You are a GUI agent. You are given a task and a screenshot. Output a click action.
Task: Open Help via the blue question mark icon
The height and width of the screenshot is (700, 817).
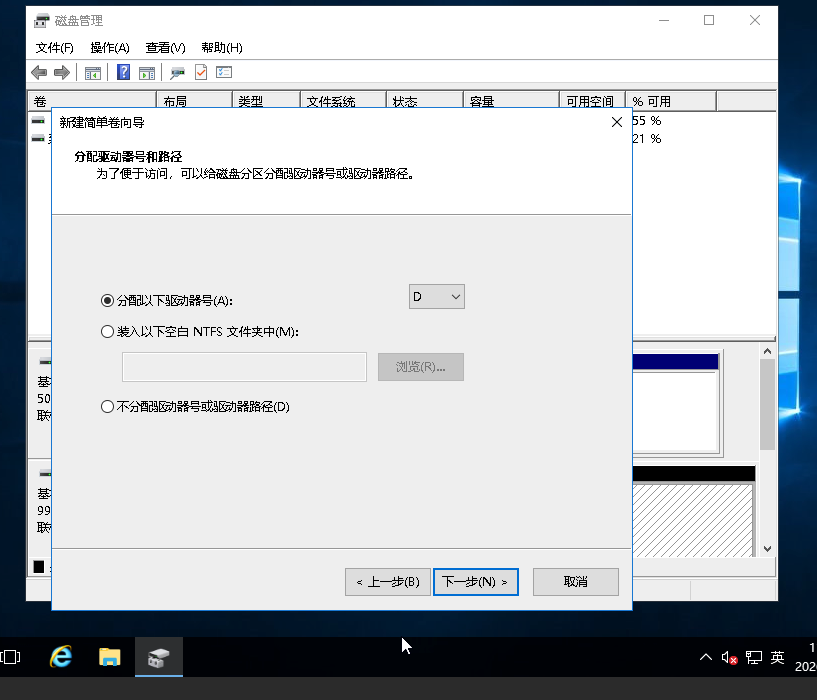[x=124, y=72]
